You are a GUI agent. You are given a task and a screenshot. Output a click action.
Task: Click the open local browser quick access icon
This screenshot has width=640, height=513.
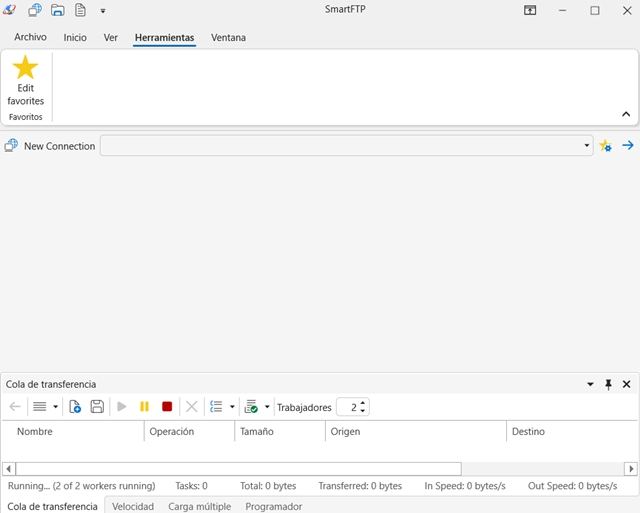[x=58, y=10]
